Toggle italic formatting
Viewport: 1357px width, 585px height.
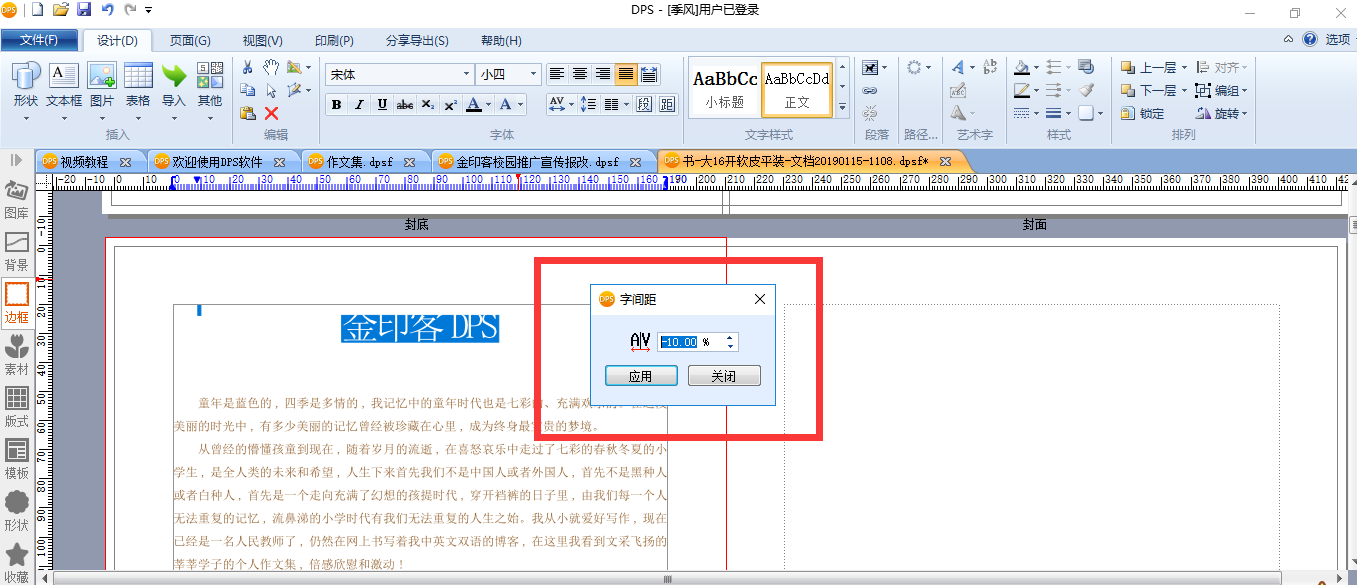coord(359,104)
